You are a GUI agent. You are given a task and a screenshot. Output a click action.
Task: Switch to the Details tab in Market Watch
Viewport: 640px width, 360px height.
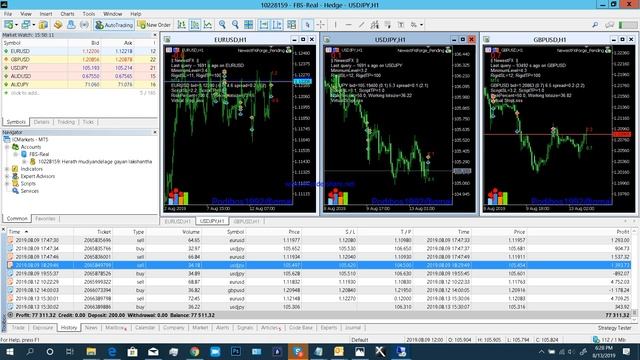41,122
